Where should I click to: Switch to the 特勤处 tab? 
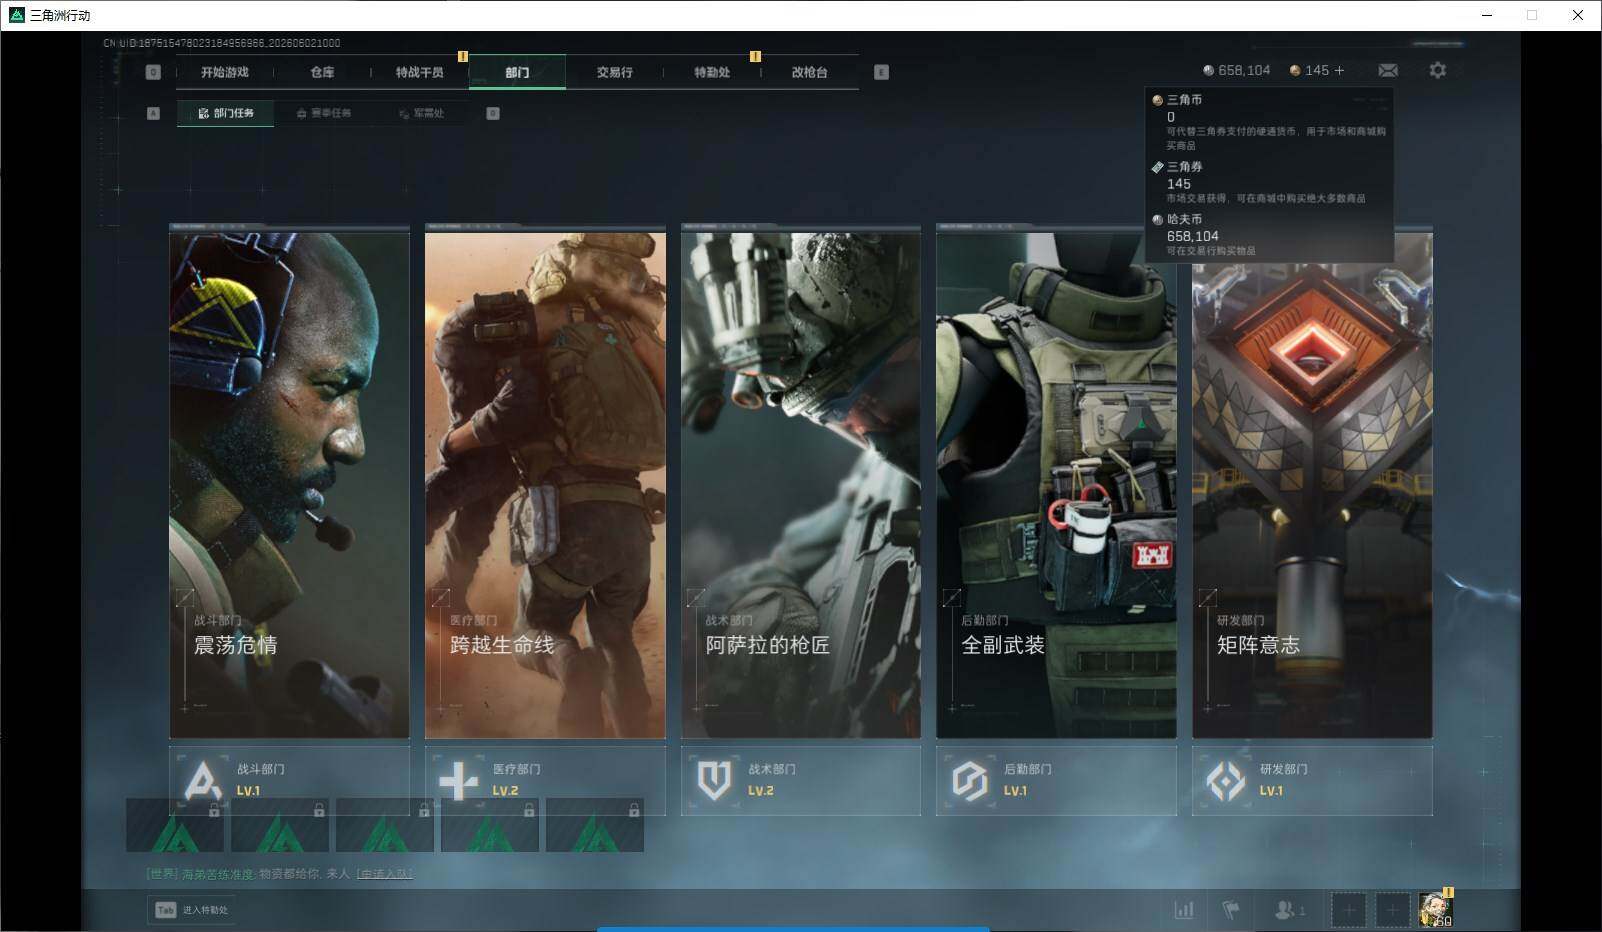(712, 72)
